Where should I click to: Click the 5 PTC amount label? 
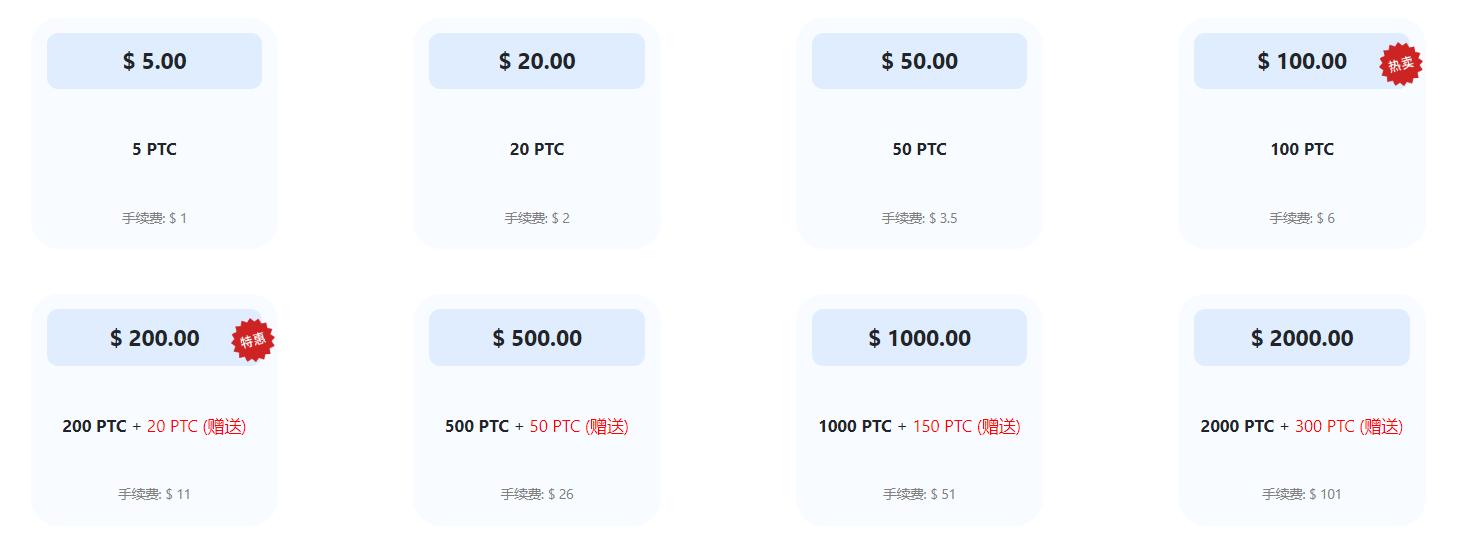click(154, 149)
